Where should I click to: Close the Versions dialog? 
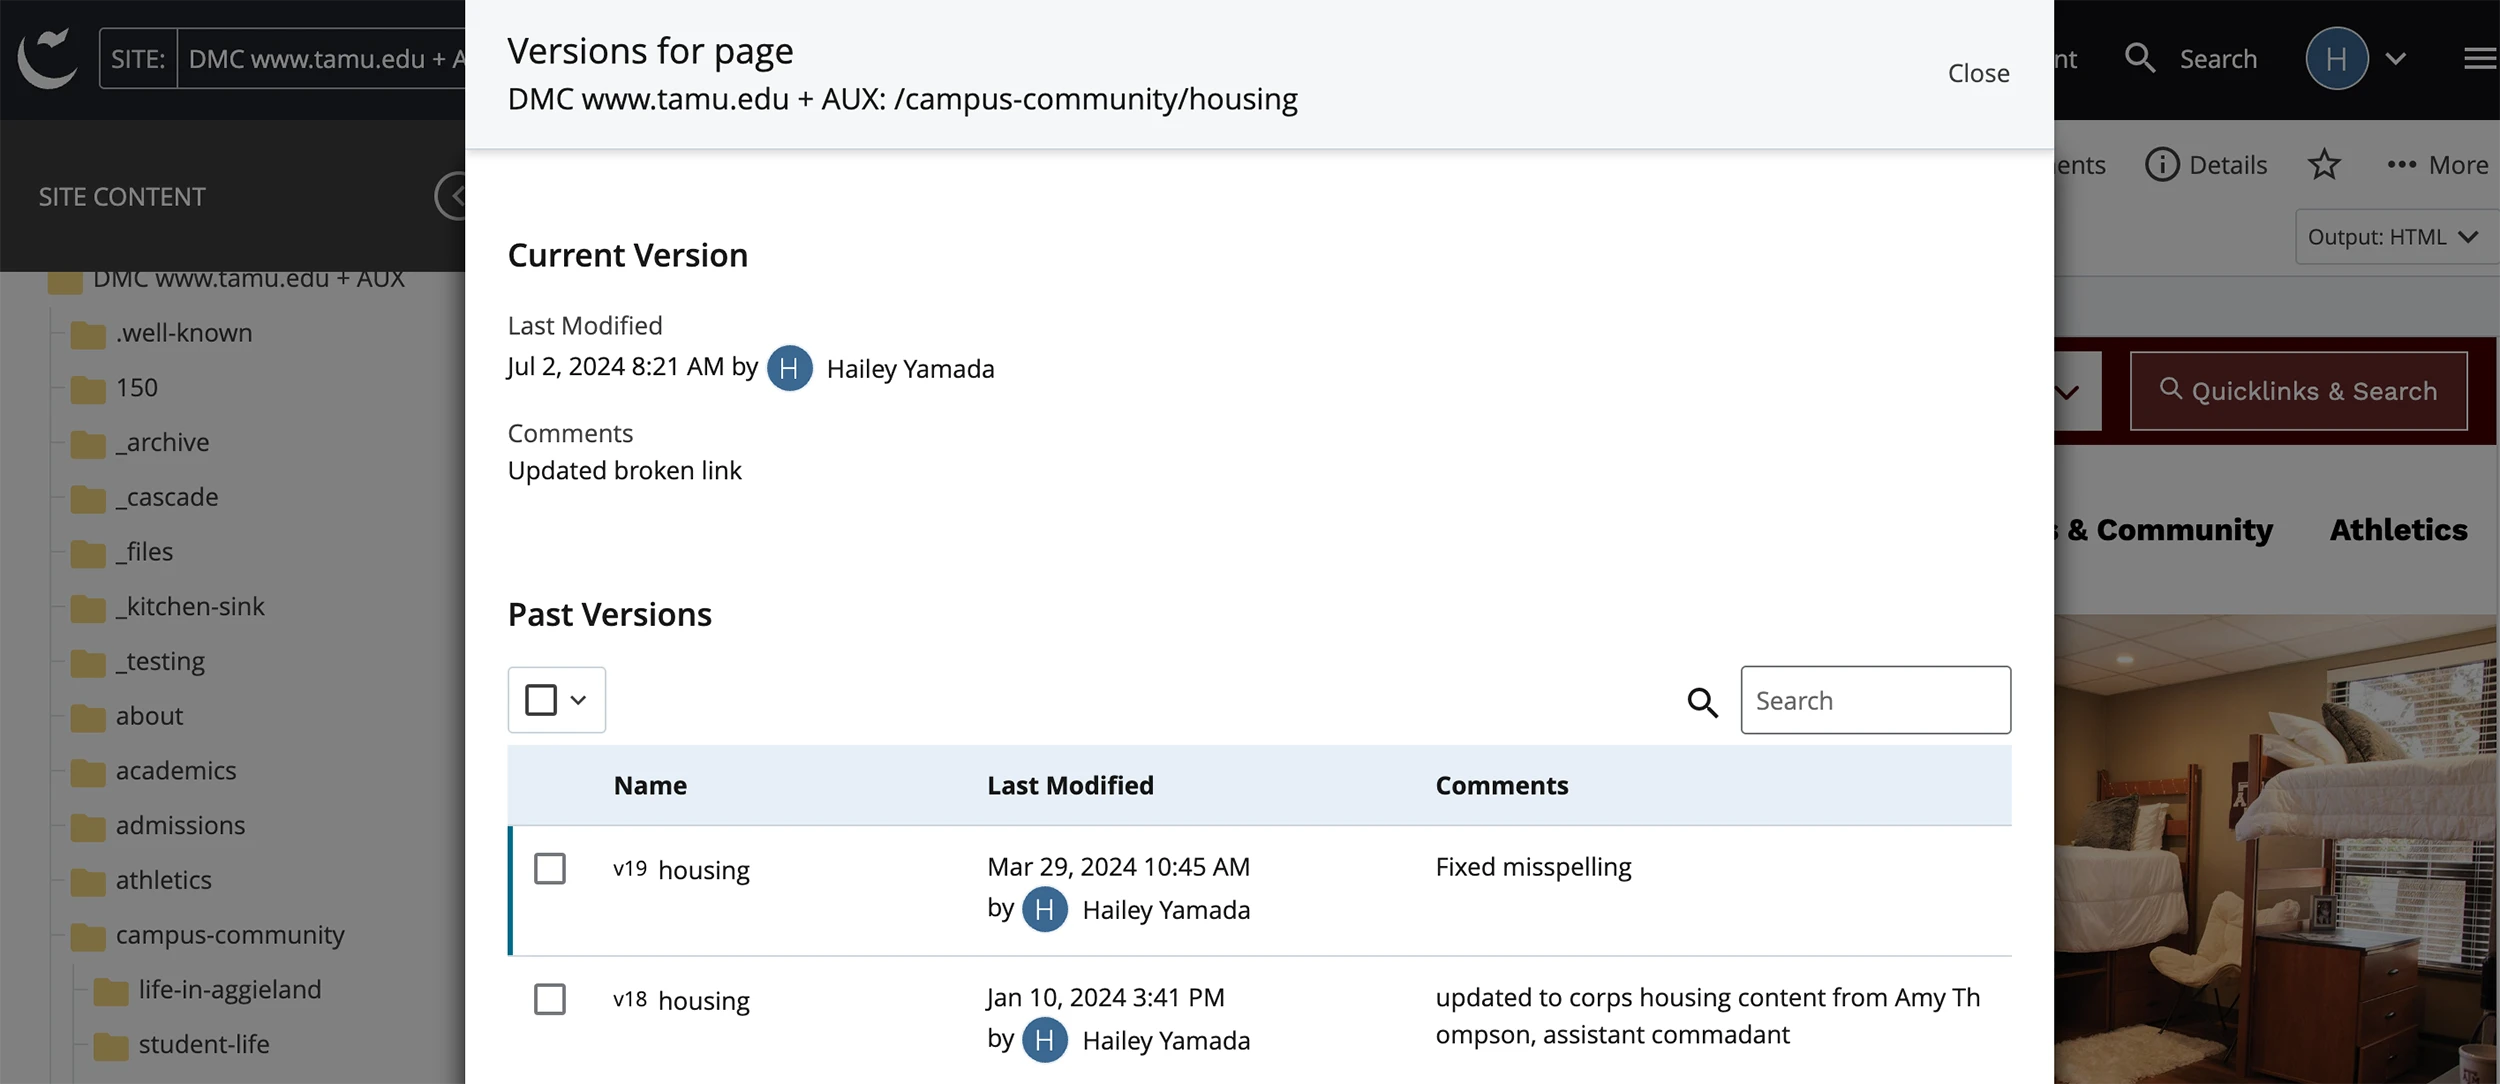pyautogui.click(x=1978, y=73)
